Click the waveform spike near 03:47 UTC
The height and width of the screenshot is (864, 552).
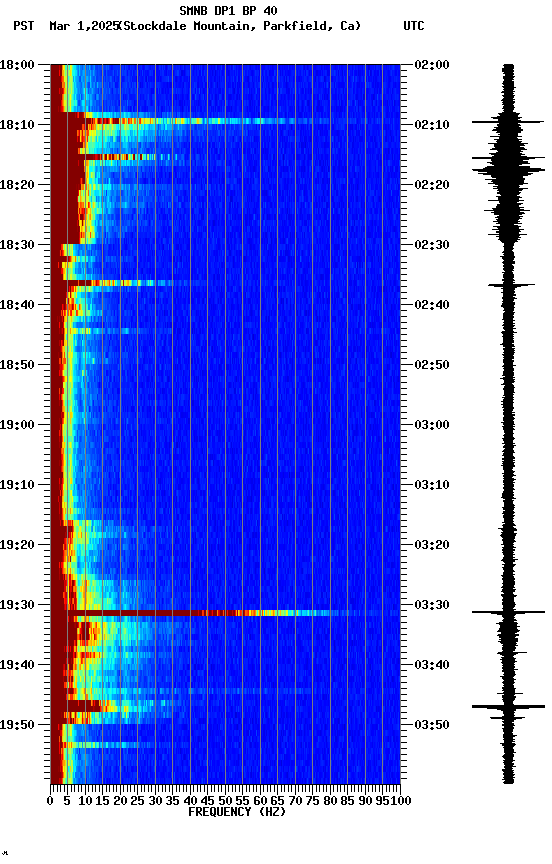(508, 706)
